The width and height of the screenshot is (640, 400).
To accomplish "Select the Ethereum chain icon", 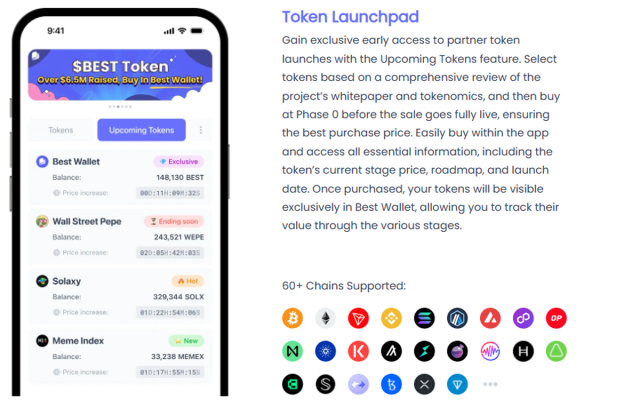I will pos(325,318).
